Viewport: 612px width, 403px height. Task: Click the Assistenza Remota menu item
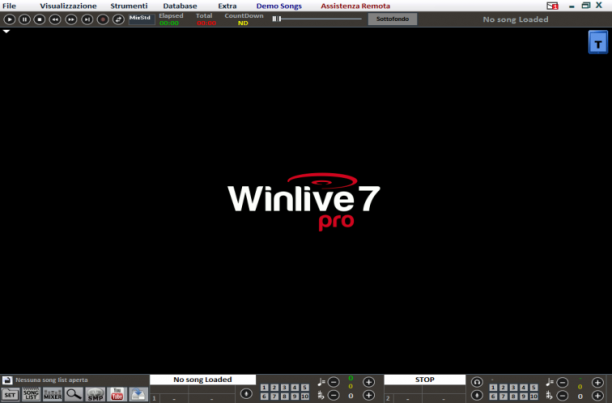[355, 6]
